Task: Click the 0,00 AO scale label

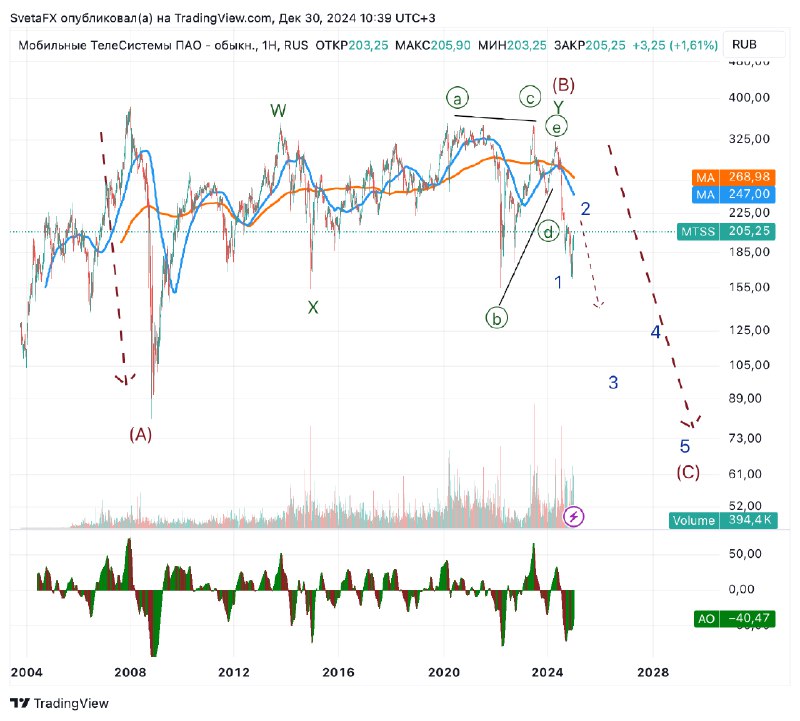Action: click(x=741, y=589)
